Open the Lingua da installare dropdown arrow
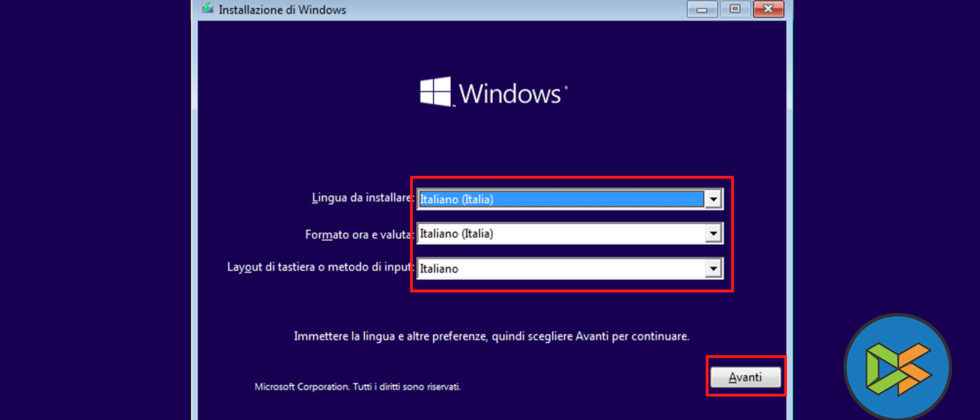The height and width of the screenshot is (420, 980). 712,199
